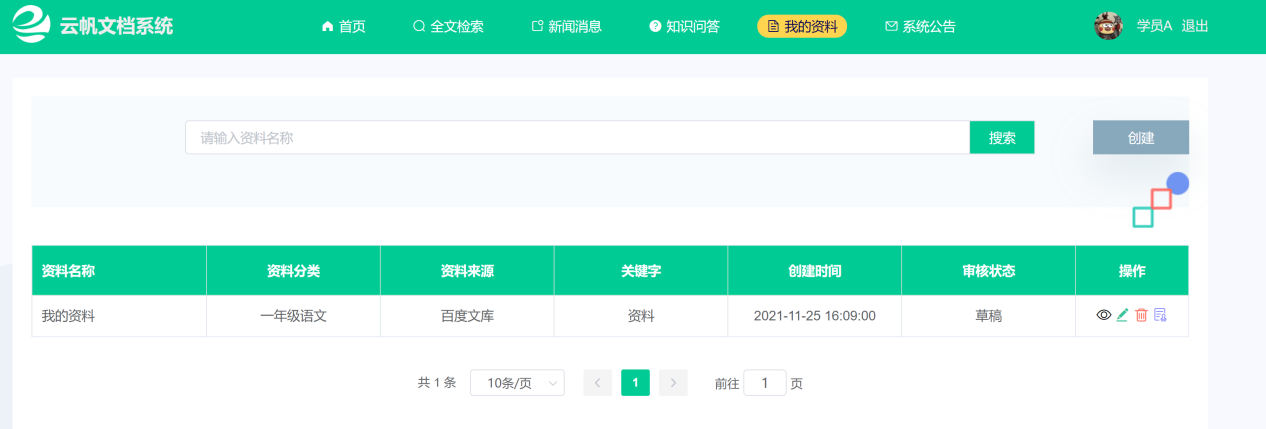Click the next page arrow
1266x429 pixels.
pos(673,383)
